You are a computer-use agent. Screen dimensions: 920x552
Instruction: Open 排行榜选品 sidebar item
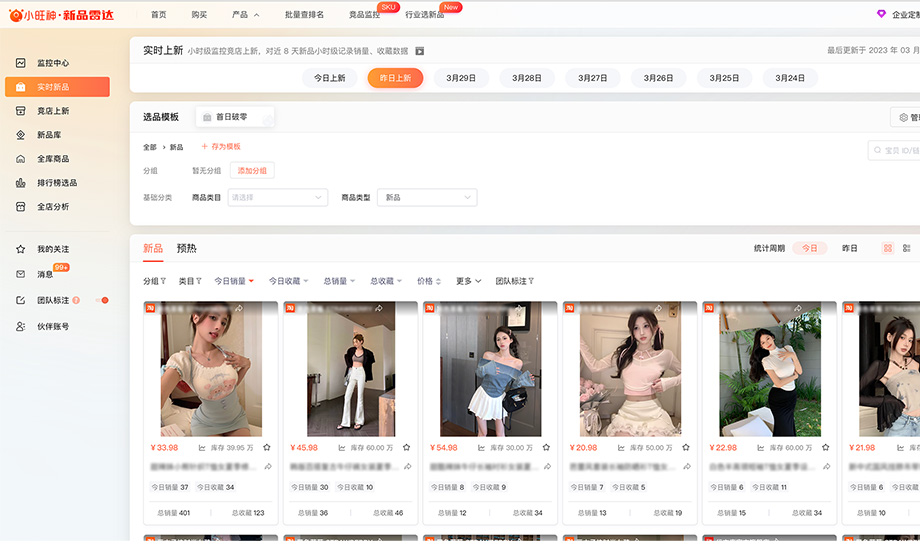point(56,183)
